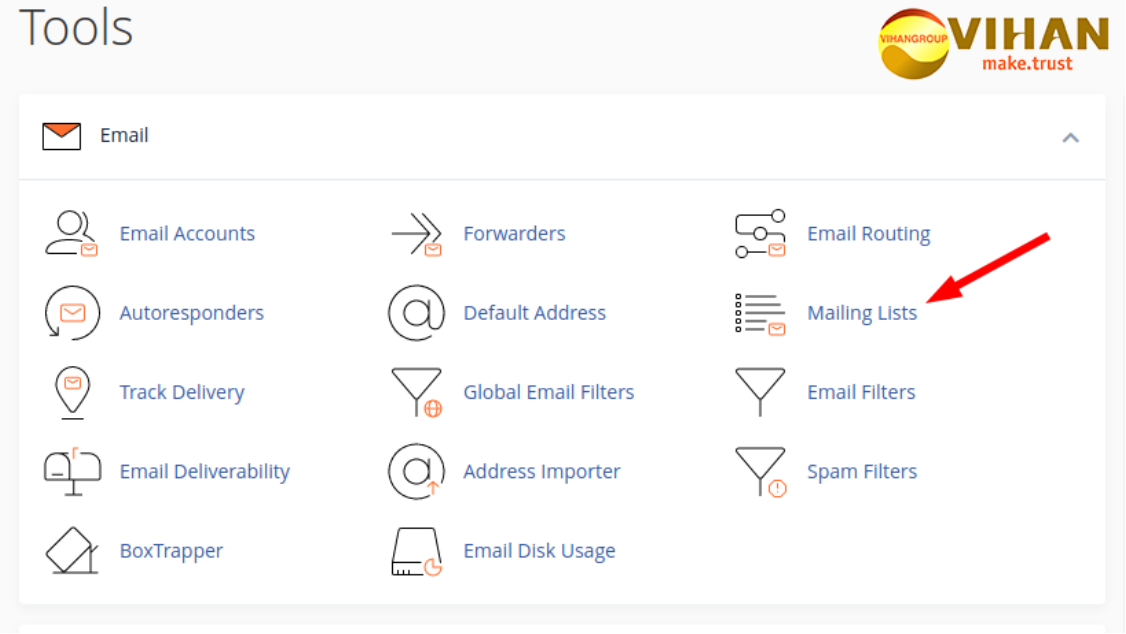This screenshot has width=1126, height=634.
Task: Click the Spam Filters funnel icon
Action: (760, 472)
